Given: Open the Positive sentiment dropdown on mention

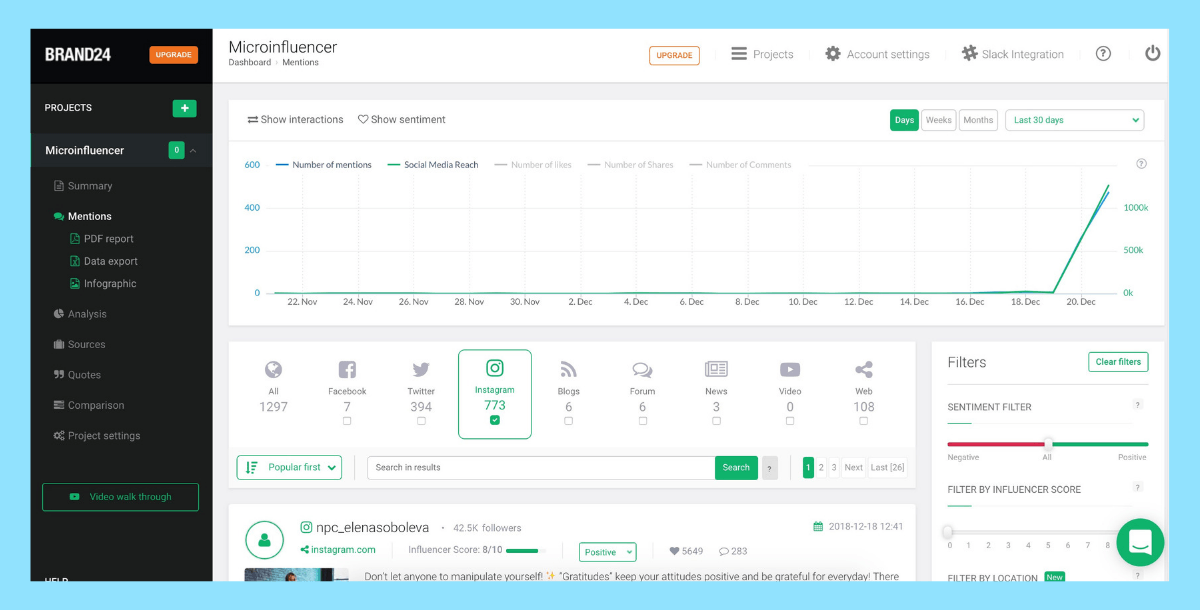Looking at the screenshot, I should 607,552.
